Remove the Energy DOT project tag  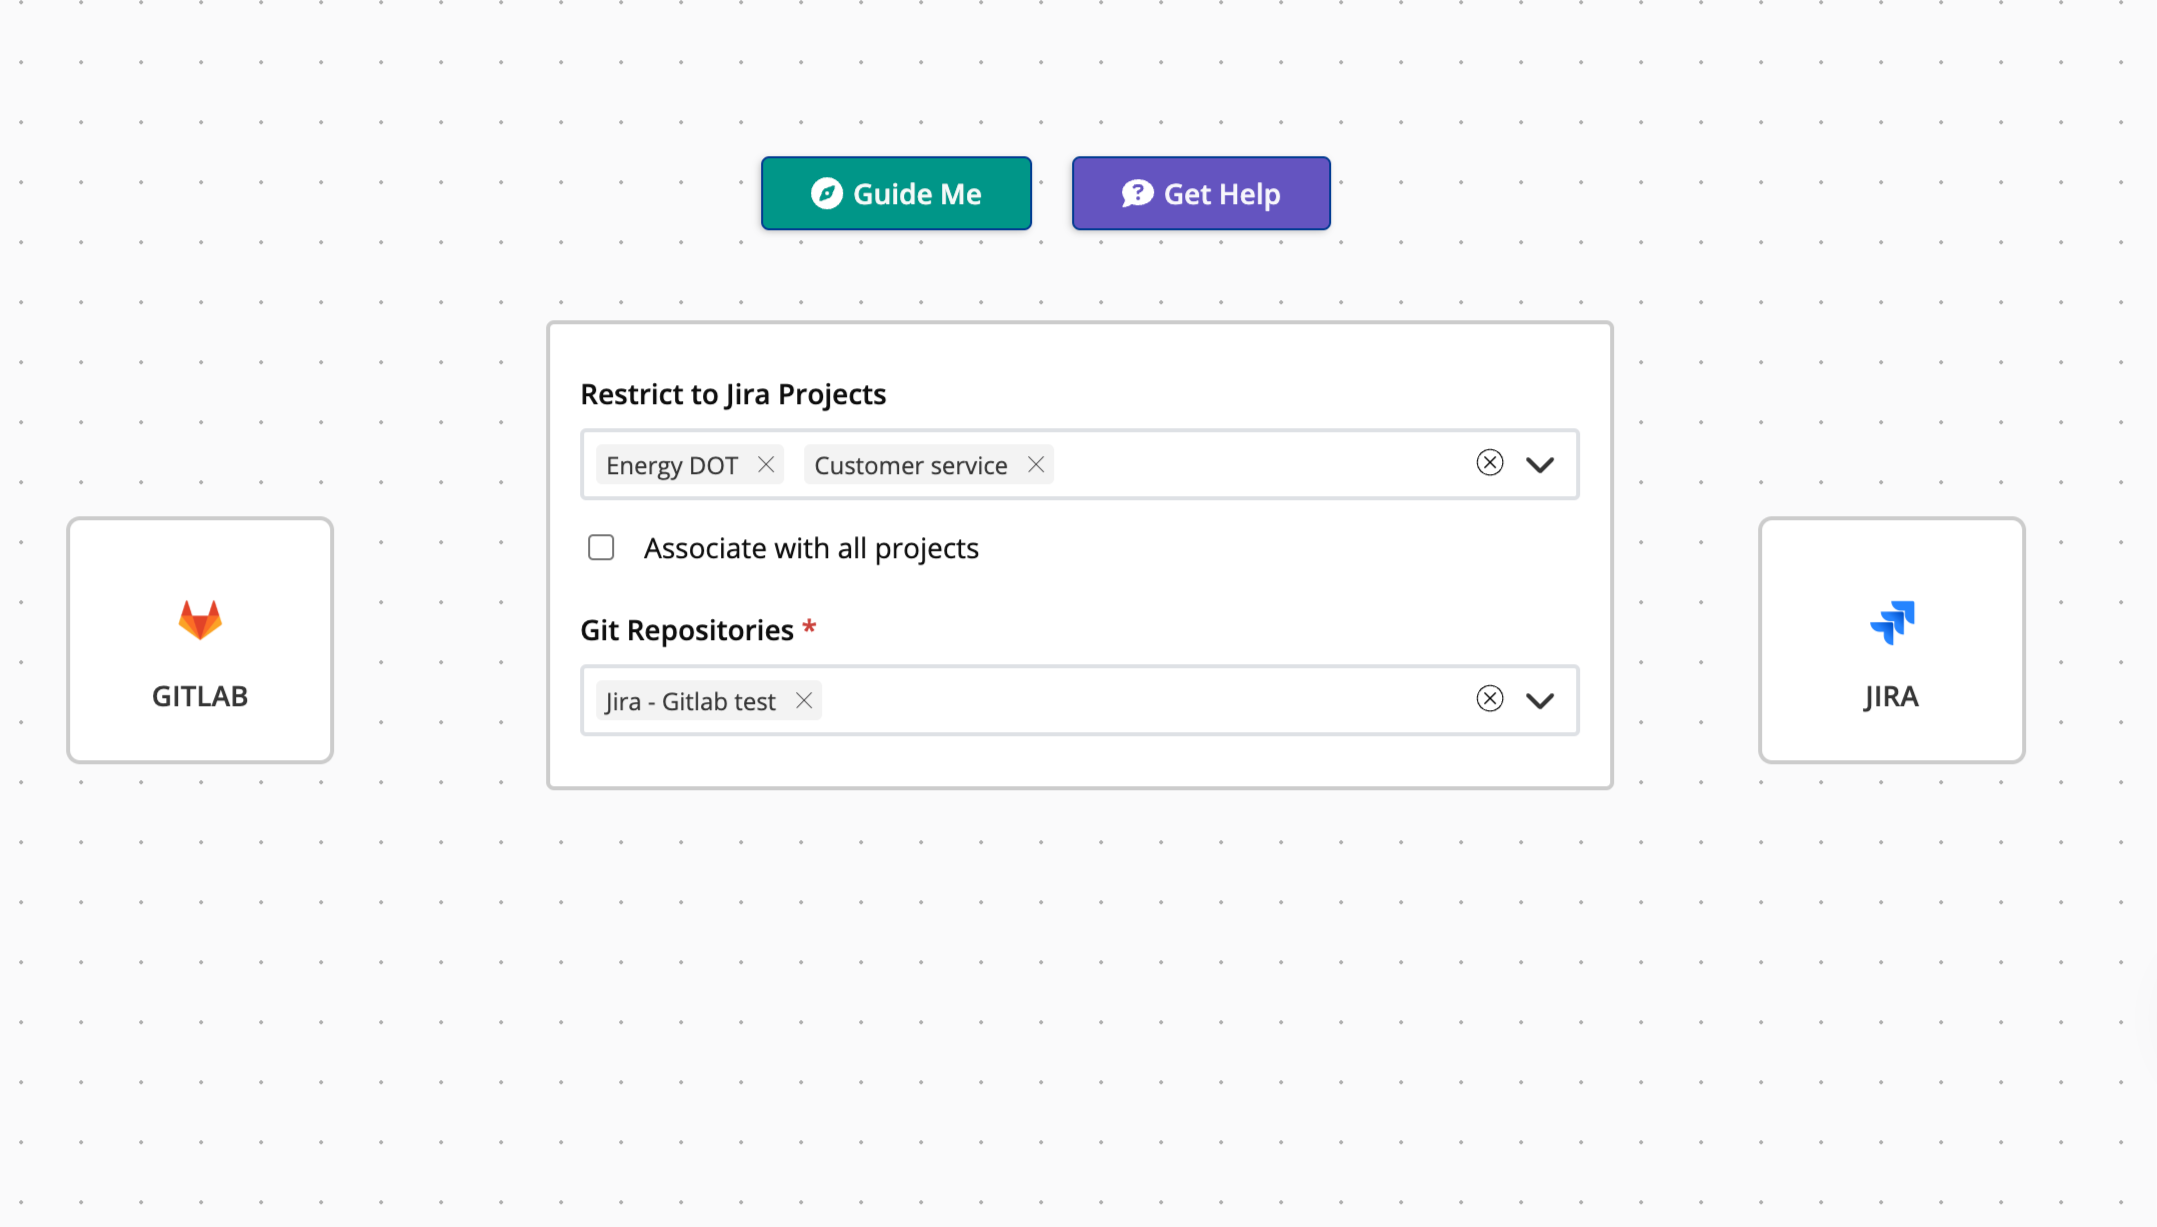pyautogui.click(x=766, y=465)
